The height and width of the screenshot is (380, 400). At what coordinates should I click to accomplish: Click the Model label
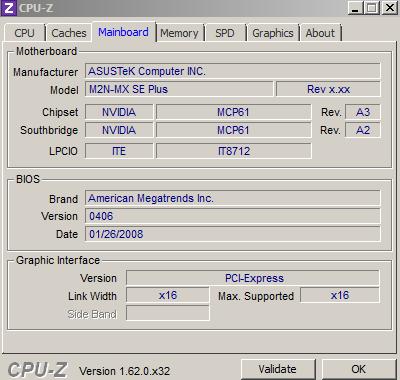[64, 90]
